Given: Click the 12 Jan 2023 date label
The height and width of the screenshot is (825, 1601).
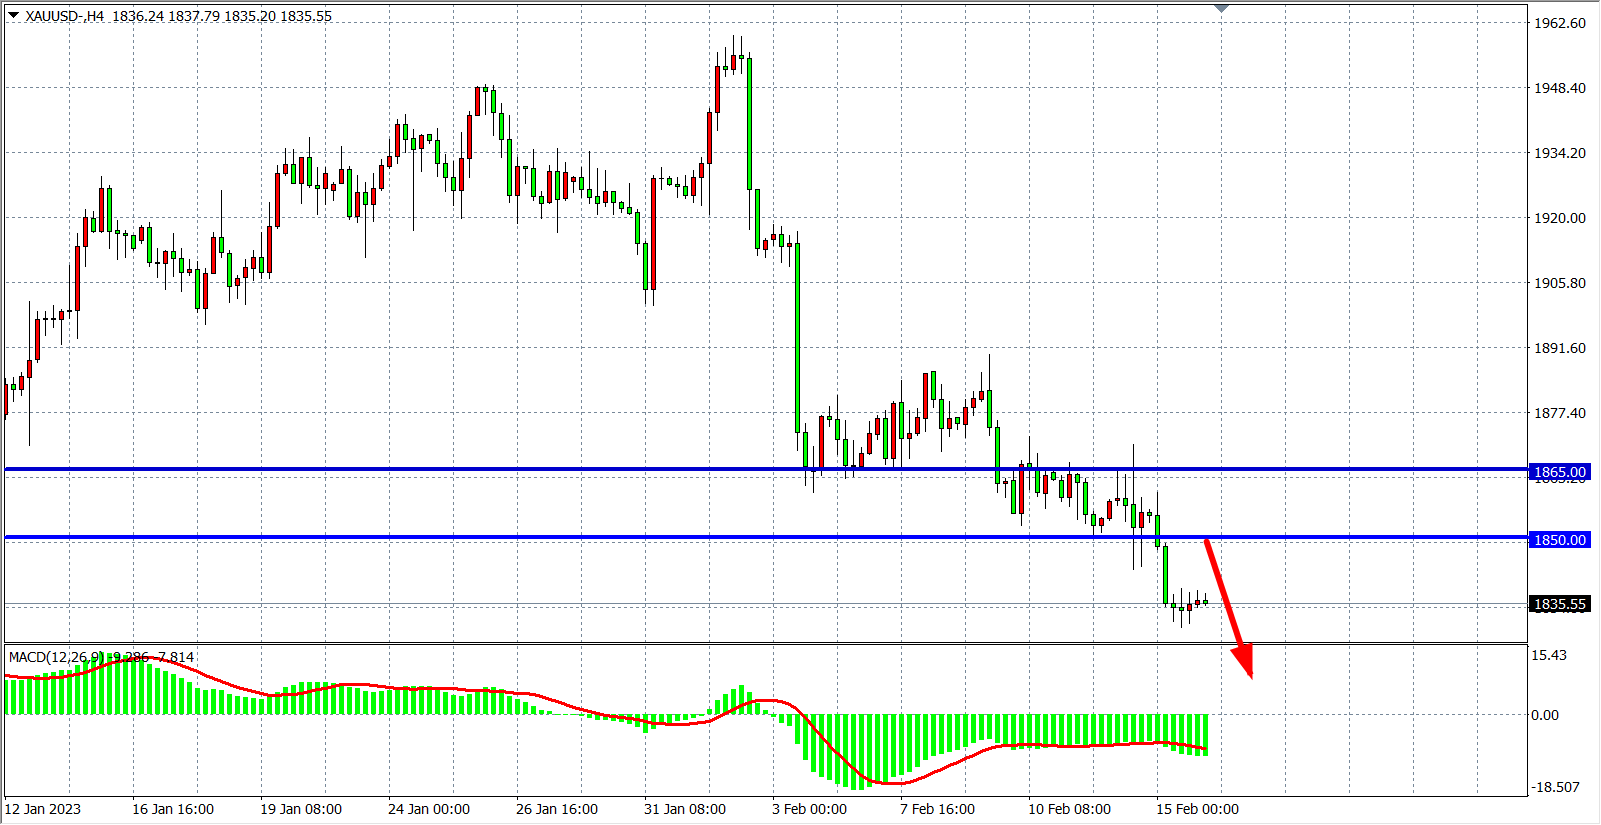Looking at the screenshot, I should point(43,809).
